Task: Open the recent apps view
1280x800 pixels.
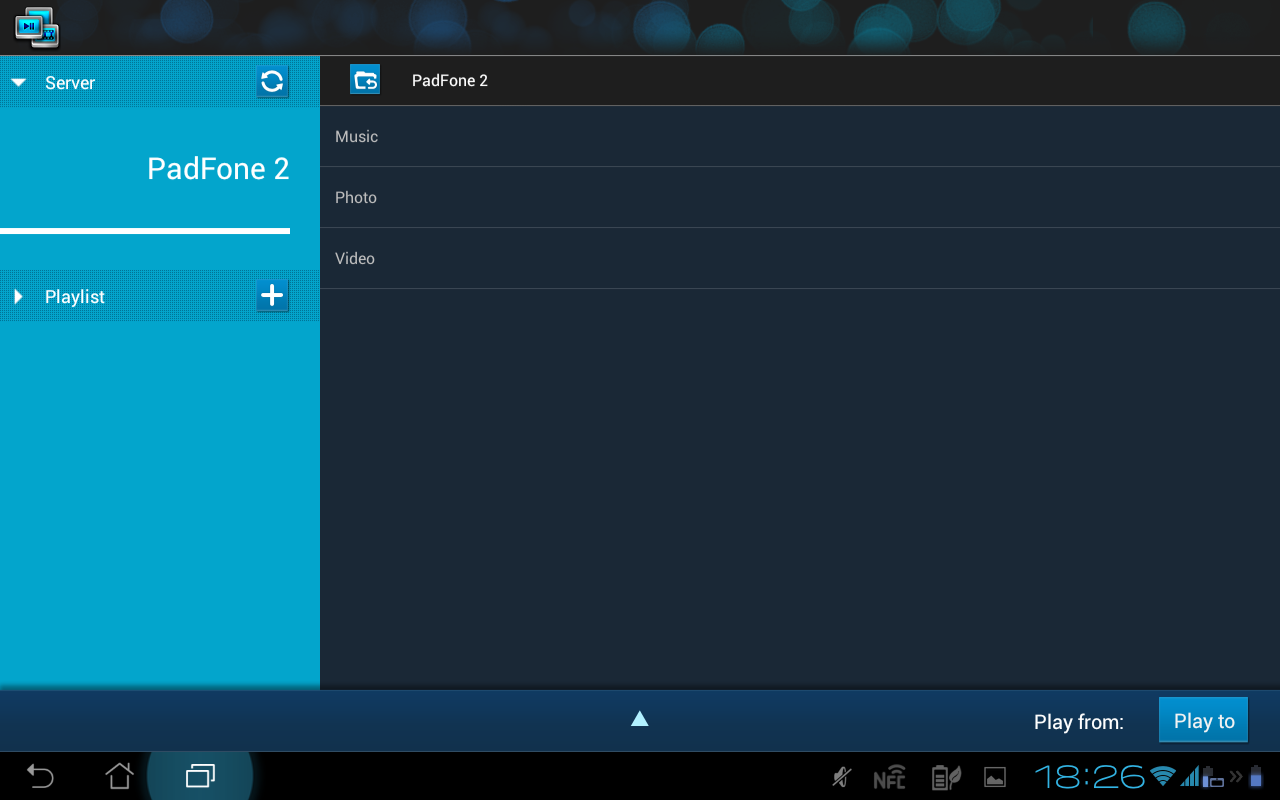Action: click(200, 776)
